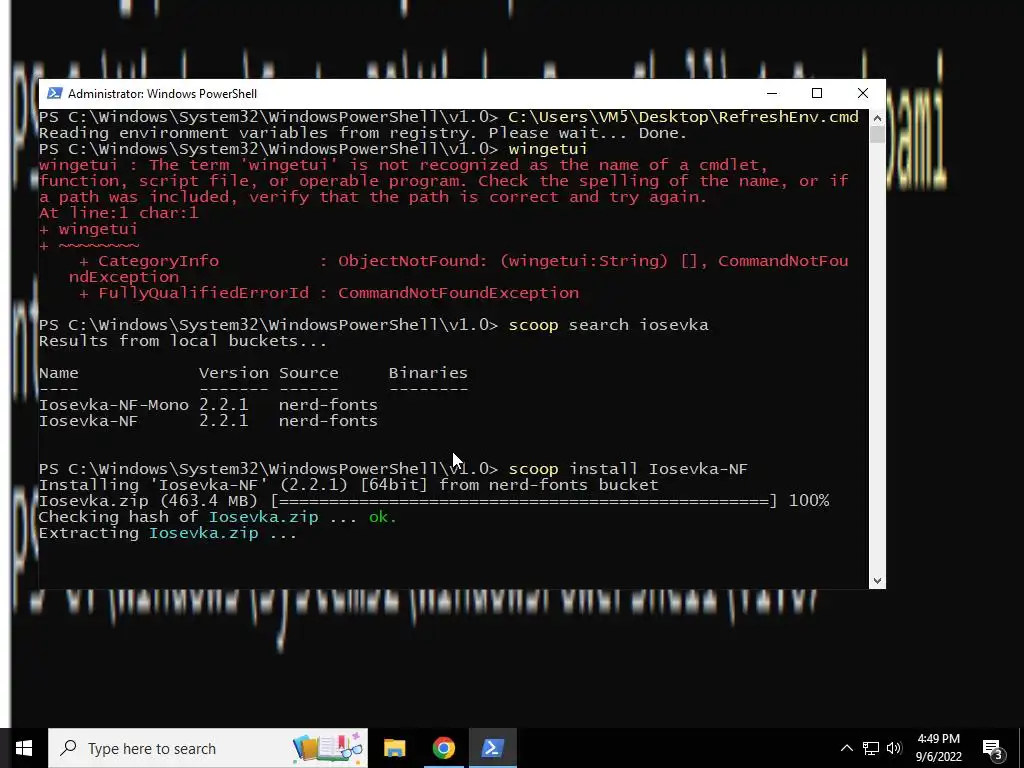Click the 'Reading environment variables' output line
1024x768 pixels.
pyautogui.click(x=363, y=133)
